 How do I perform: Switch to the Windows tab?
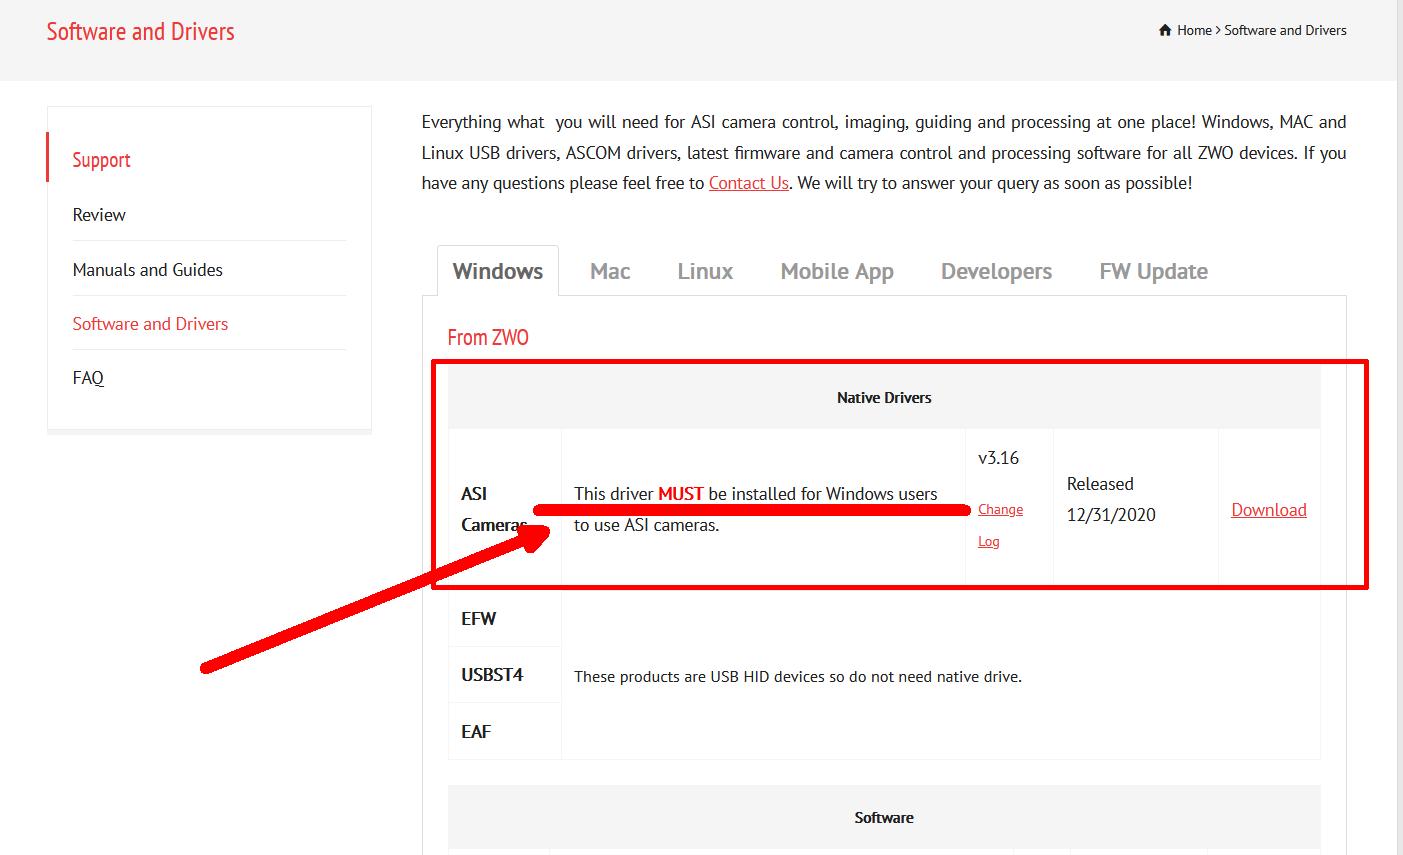[498, 271]
